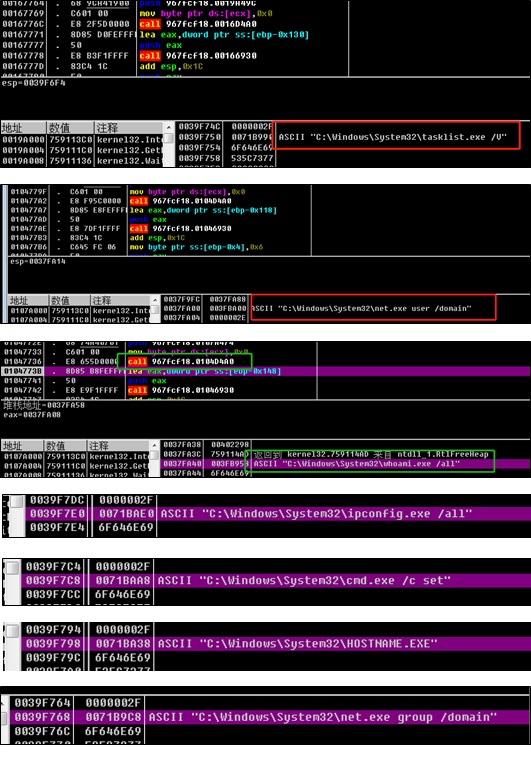The height and width of the screenshot is (760, 531).
Task: Click the scrollbar thumb left of 0039F7DC
Action: (17, 501)
